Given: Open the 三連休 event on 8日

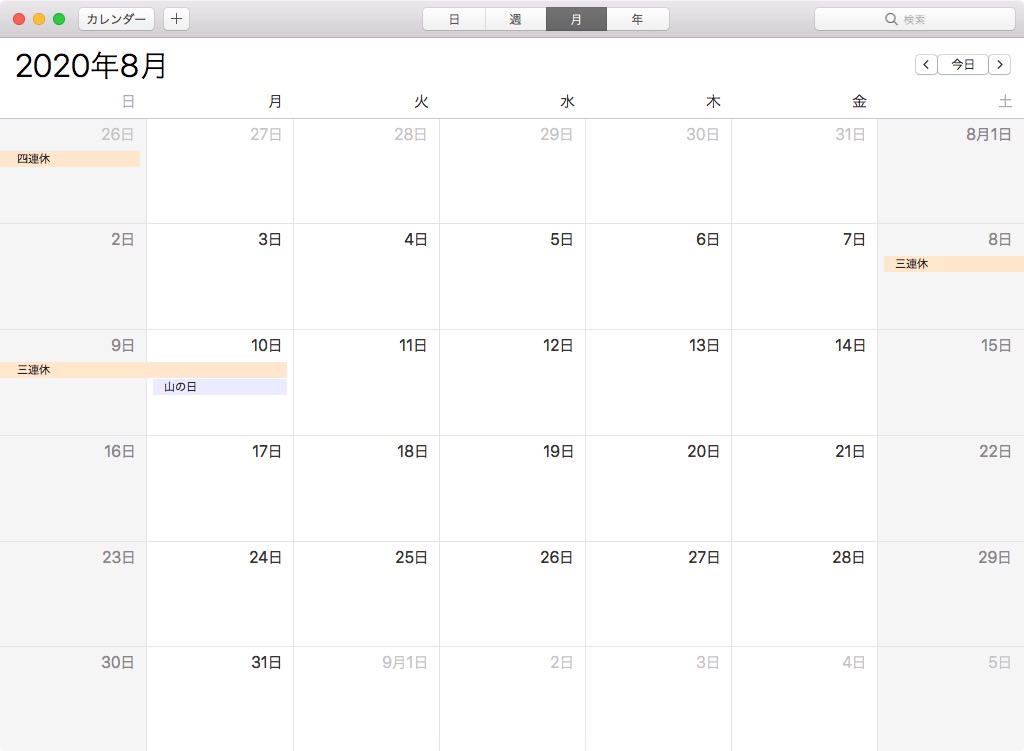Looking at the screenshot, I should pyautogui.click(x=953, y=264).
